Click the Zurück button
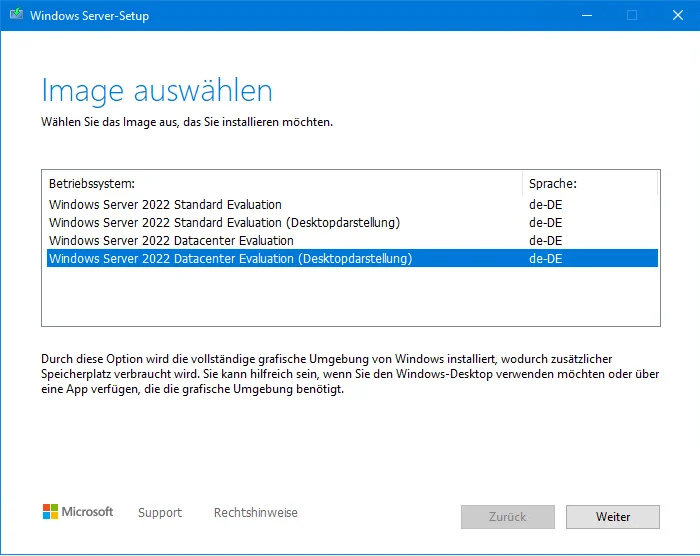The image size is (700, 556). [508, 517]
